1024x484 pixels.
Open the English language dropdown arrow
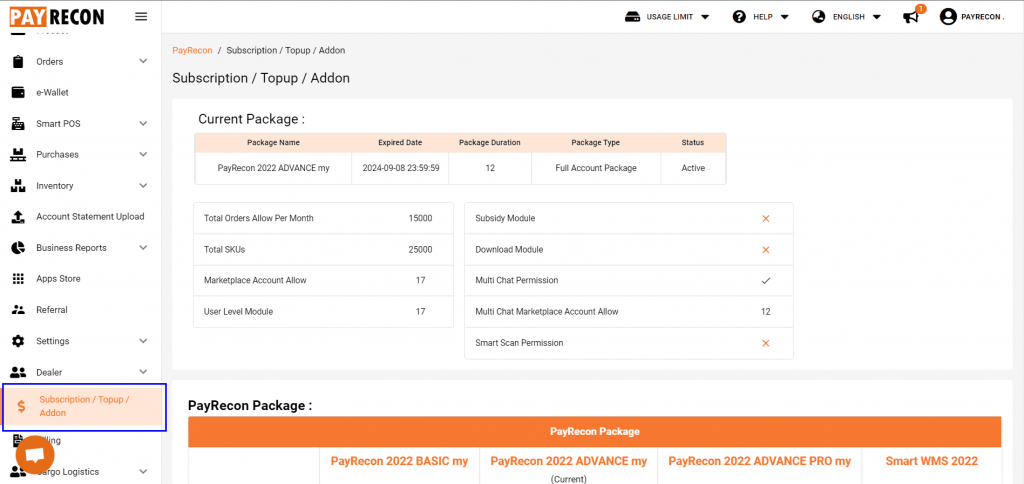(876, 17)
